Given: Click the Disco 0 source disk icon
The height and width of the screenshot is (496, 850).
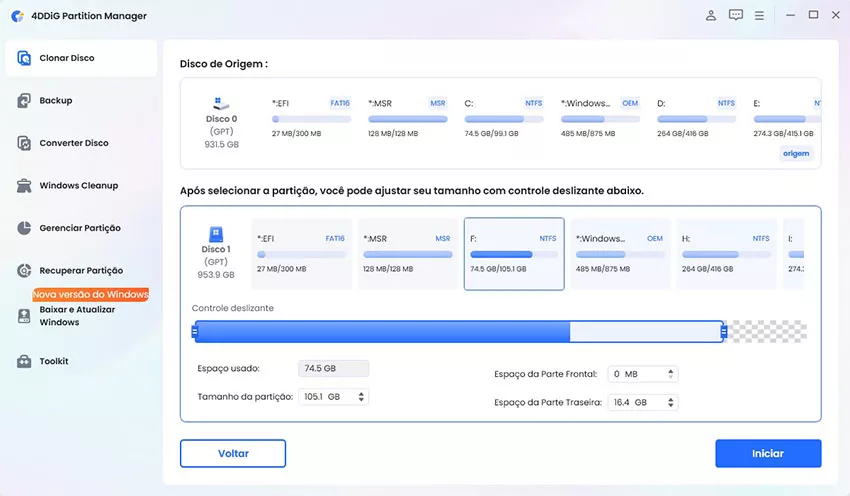Looking at the screenshot, I should [221, 103].
